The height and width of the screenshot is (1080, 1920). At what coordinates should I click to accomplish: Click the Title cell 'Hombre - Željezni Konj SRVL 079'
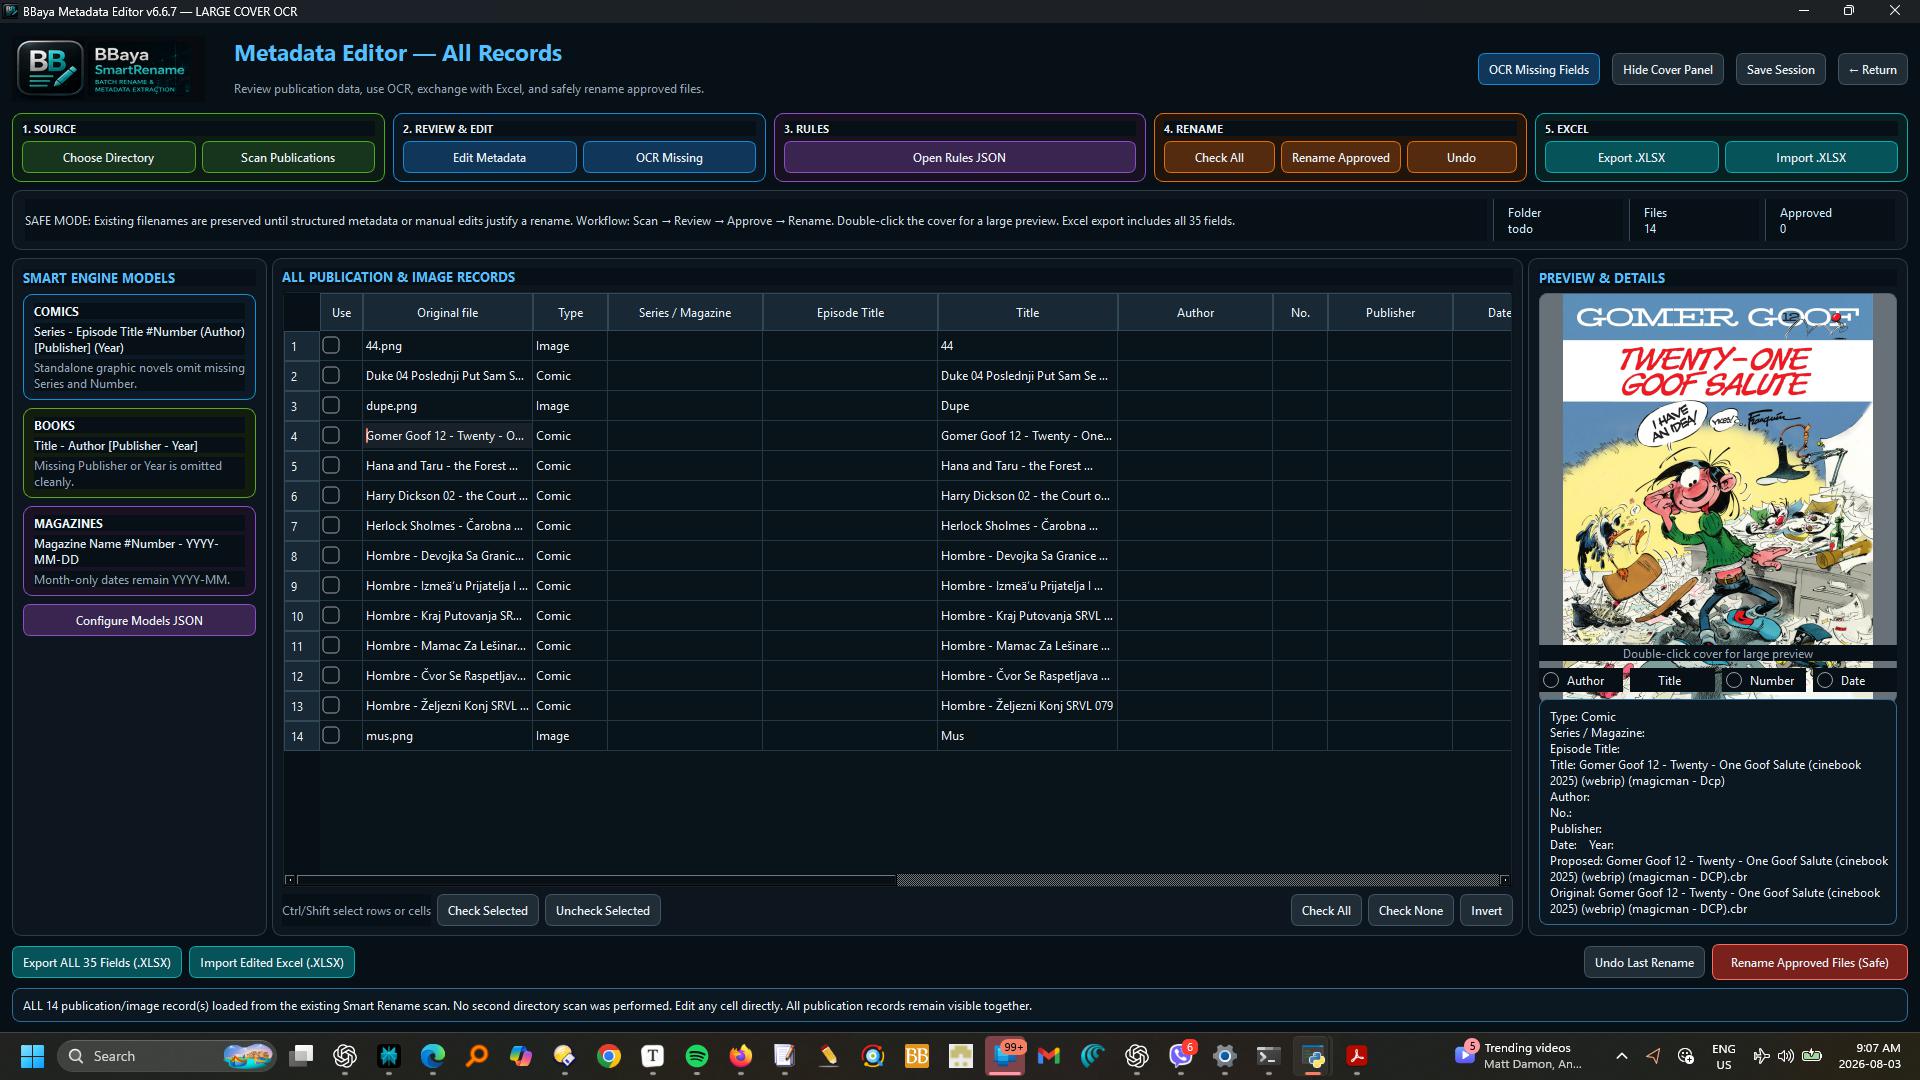1027,705
